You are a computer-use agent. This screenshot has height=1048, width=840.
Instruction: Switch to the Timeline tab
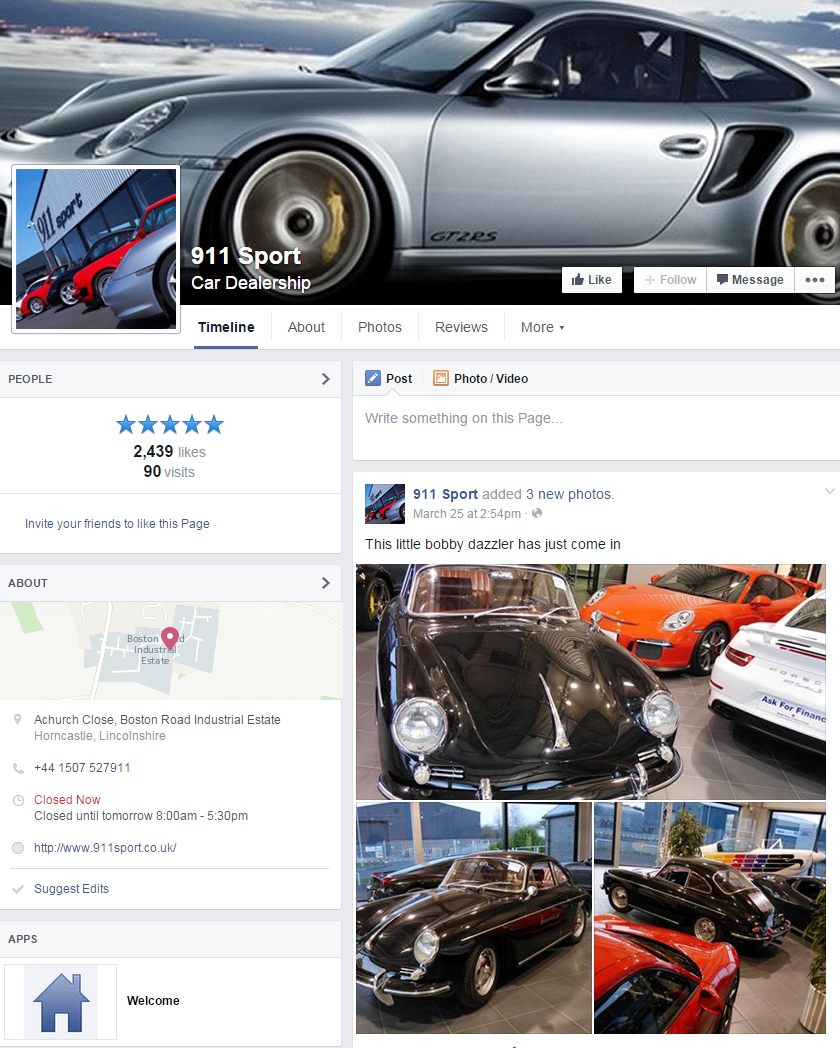[x=226, y=328]
